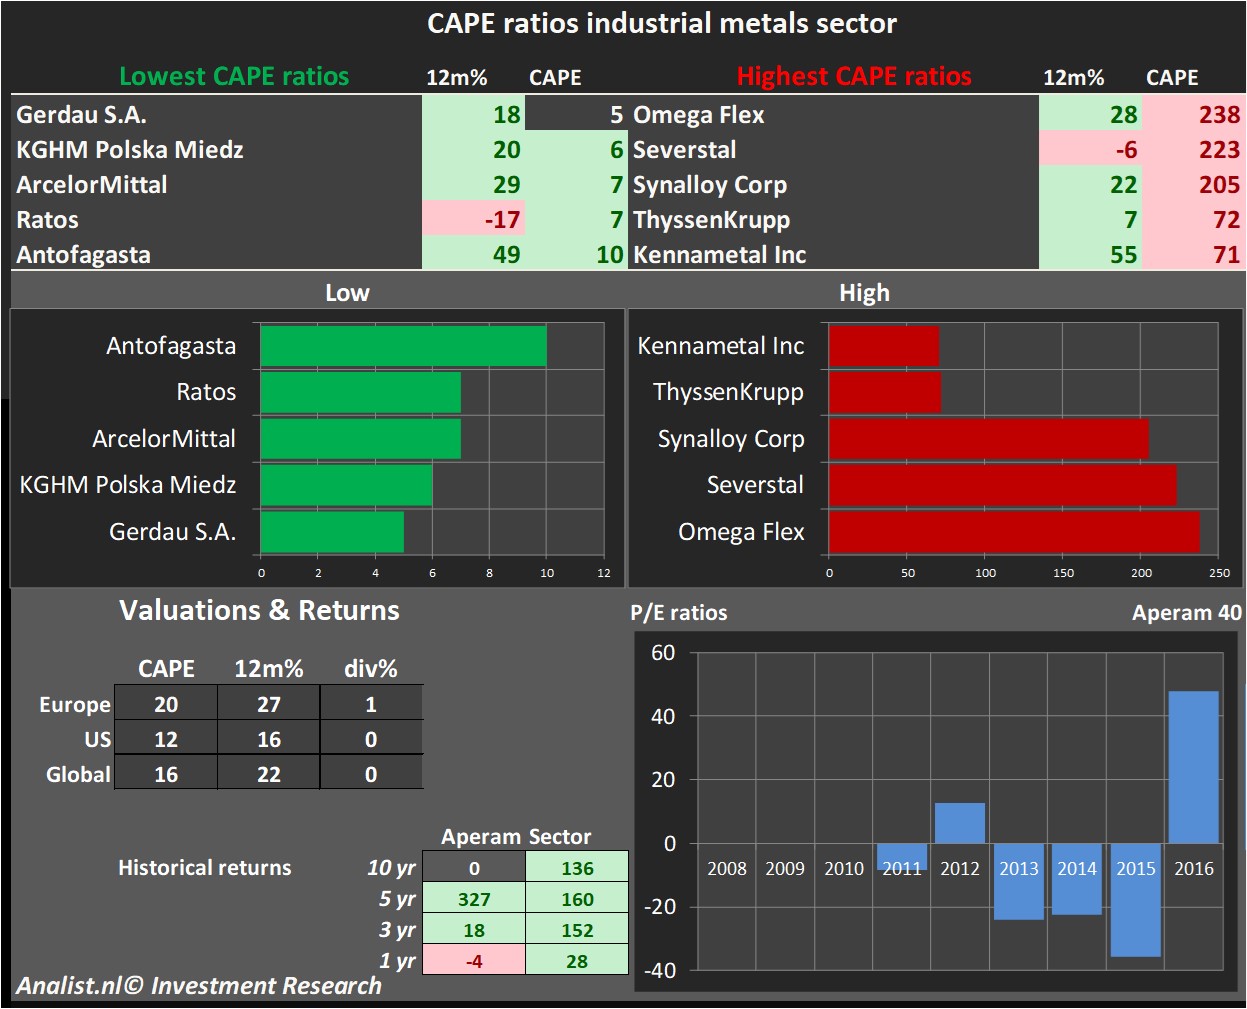Click the green ArcelorMittal bar in Low chart
Viewport: 1247px width, 1009px height.
click(361, 439)
